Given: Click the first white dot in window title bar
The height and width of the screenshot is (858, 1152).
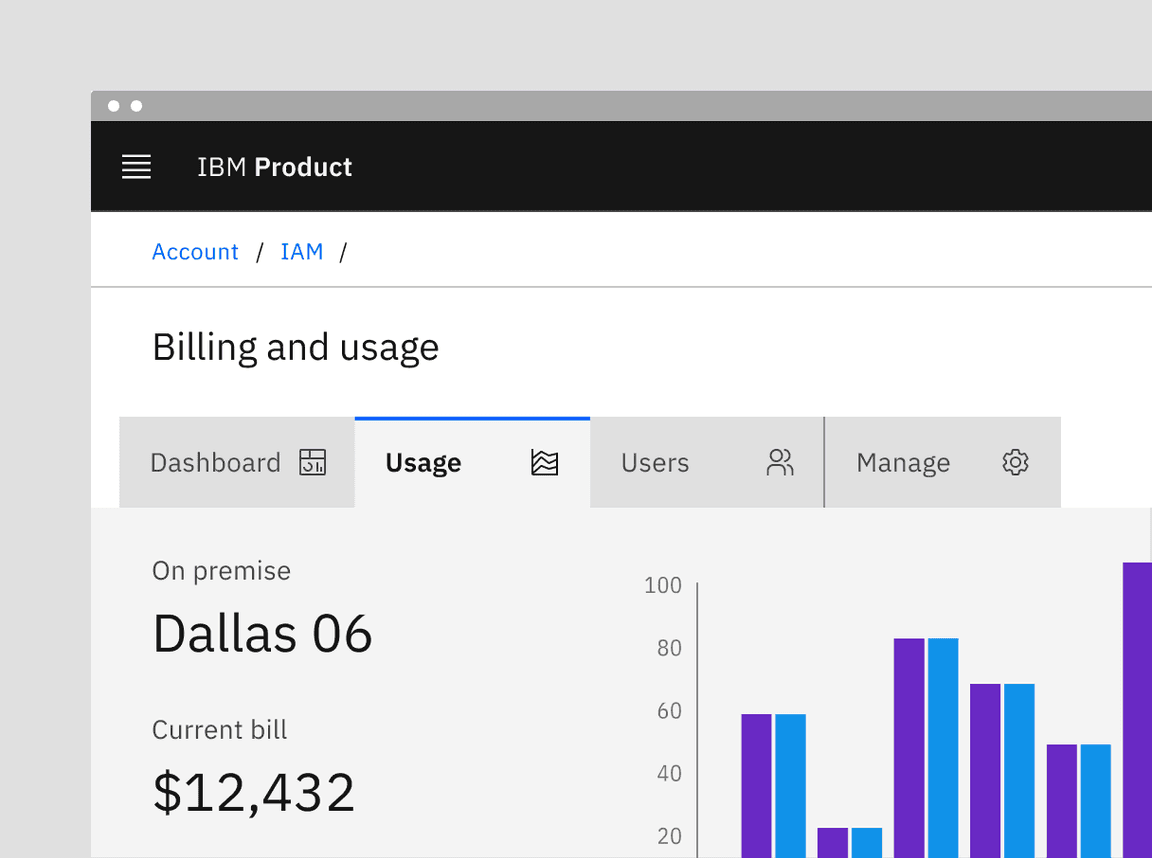Looking at the screenshot, I should tap(114, 106).
